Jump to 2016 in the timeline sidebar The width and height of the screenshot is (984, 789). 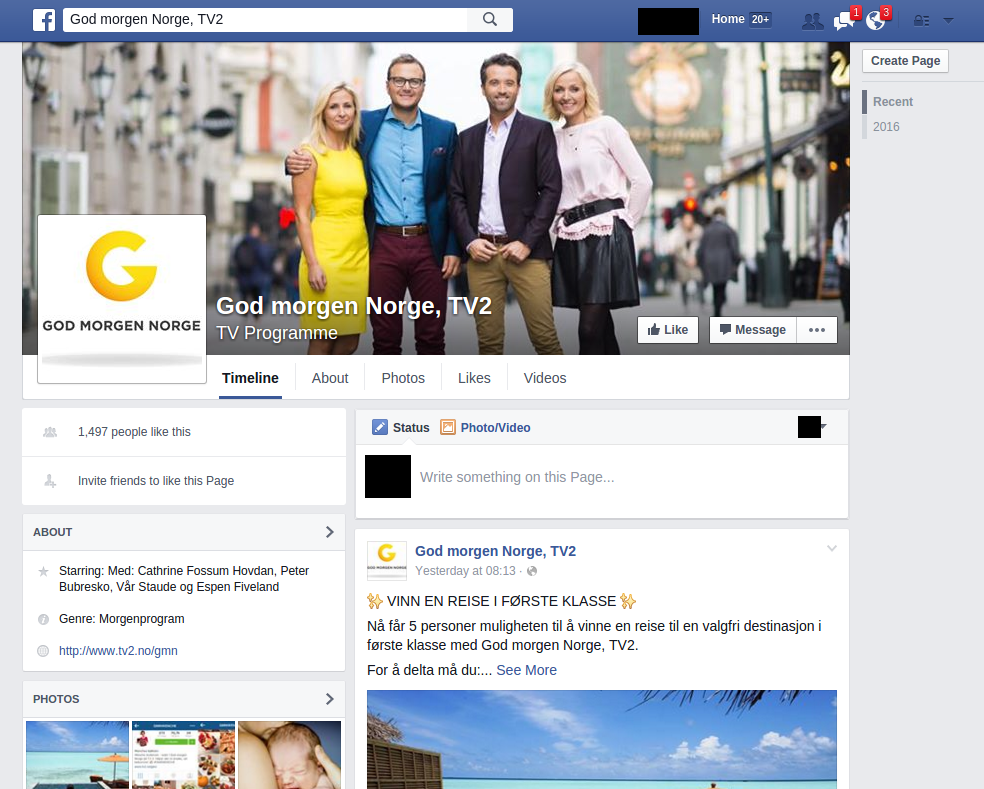[x=886, y=127]
